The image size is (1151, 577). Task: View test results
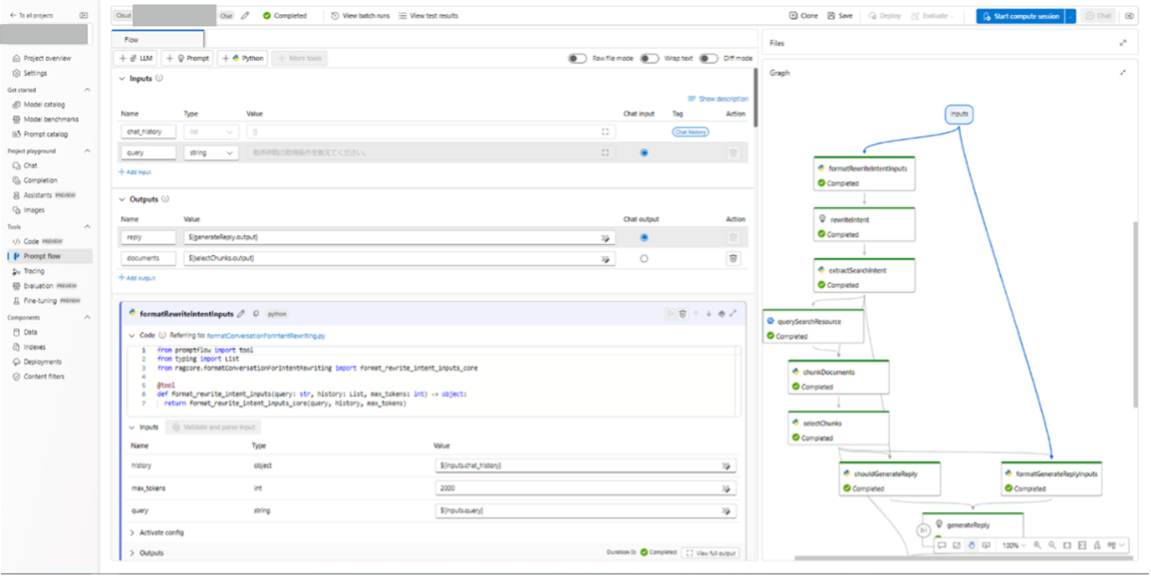point(428,15)
